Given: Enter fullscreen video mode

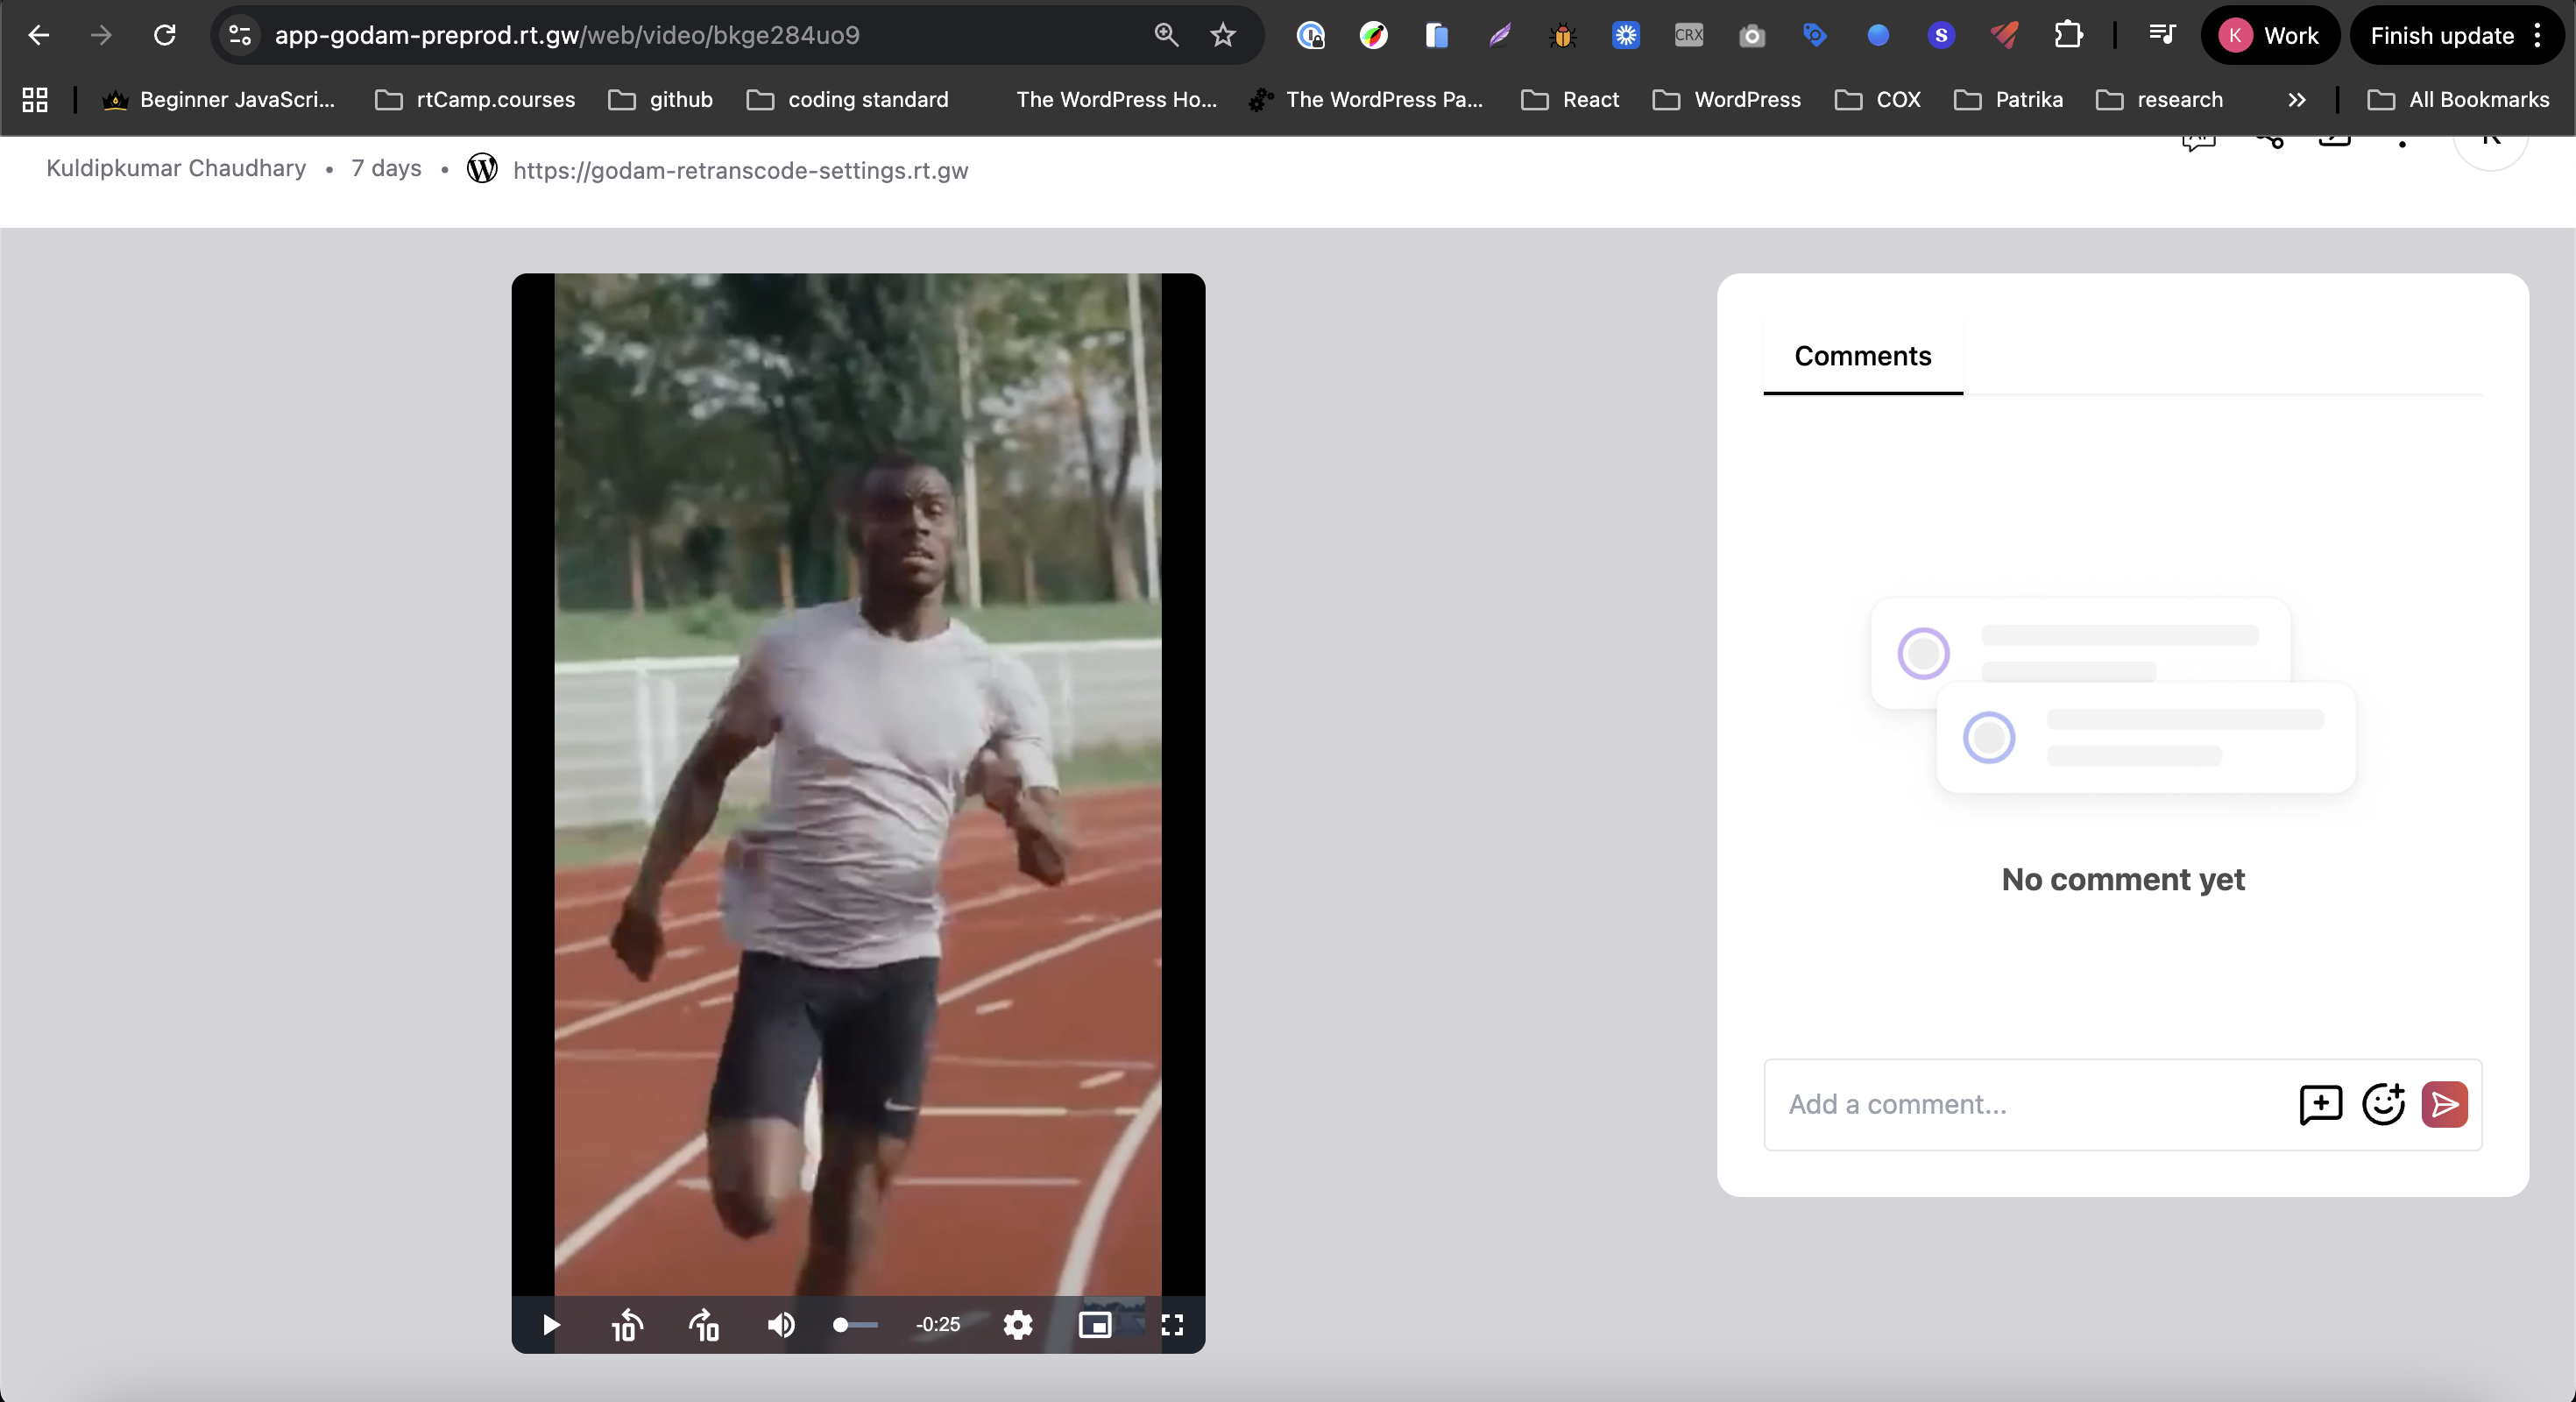Looking at the screenshot, I should tap(1172, 1325).
